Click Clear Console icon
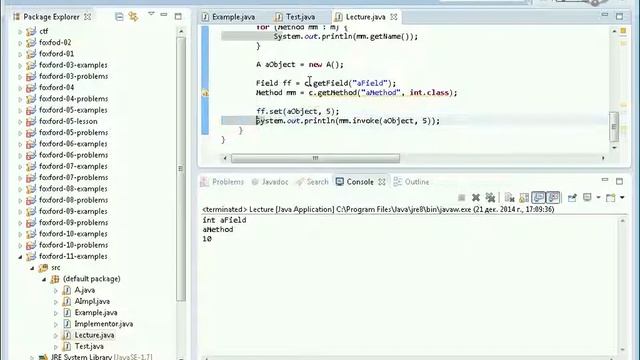Image resolution: width=640 pixels, height=360 pixels. tap(509, 198)
